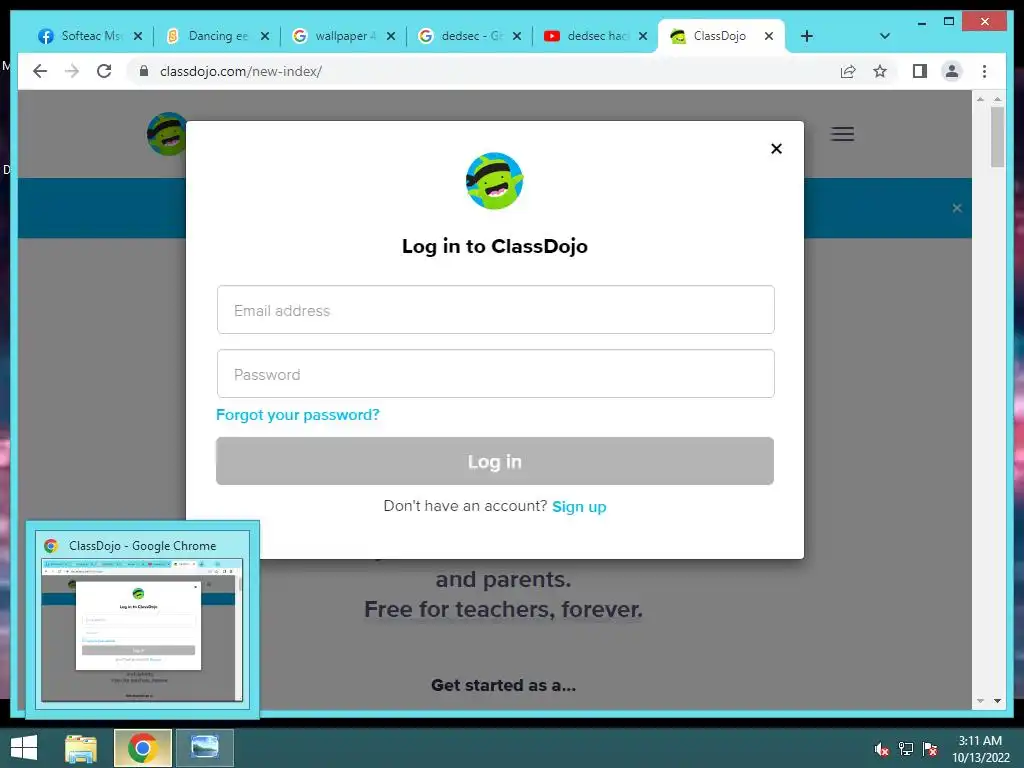Click the scrollbar up arrow
The height and width of the screenshot is (768, 1024).
click(997, 99)
